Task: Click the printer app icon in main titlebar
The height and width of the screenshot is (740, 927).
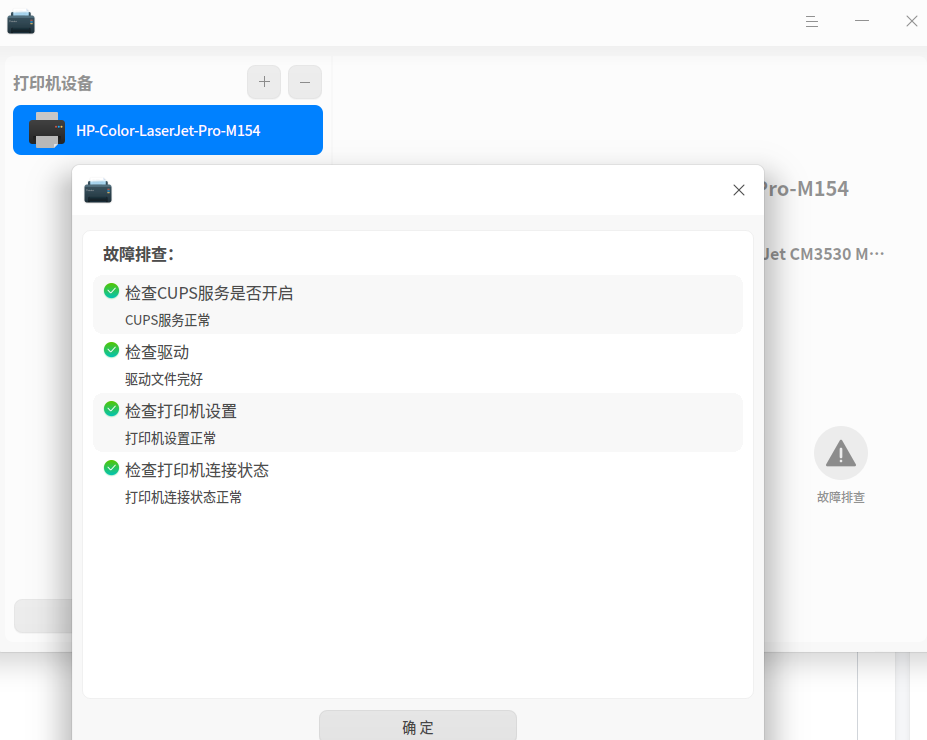Action: click(x=21, y=22)
